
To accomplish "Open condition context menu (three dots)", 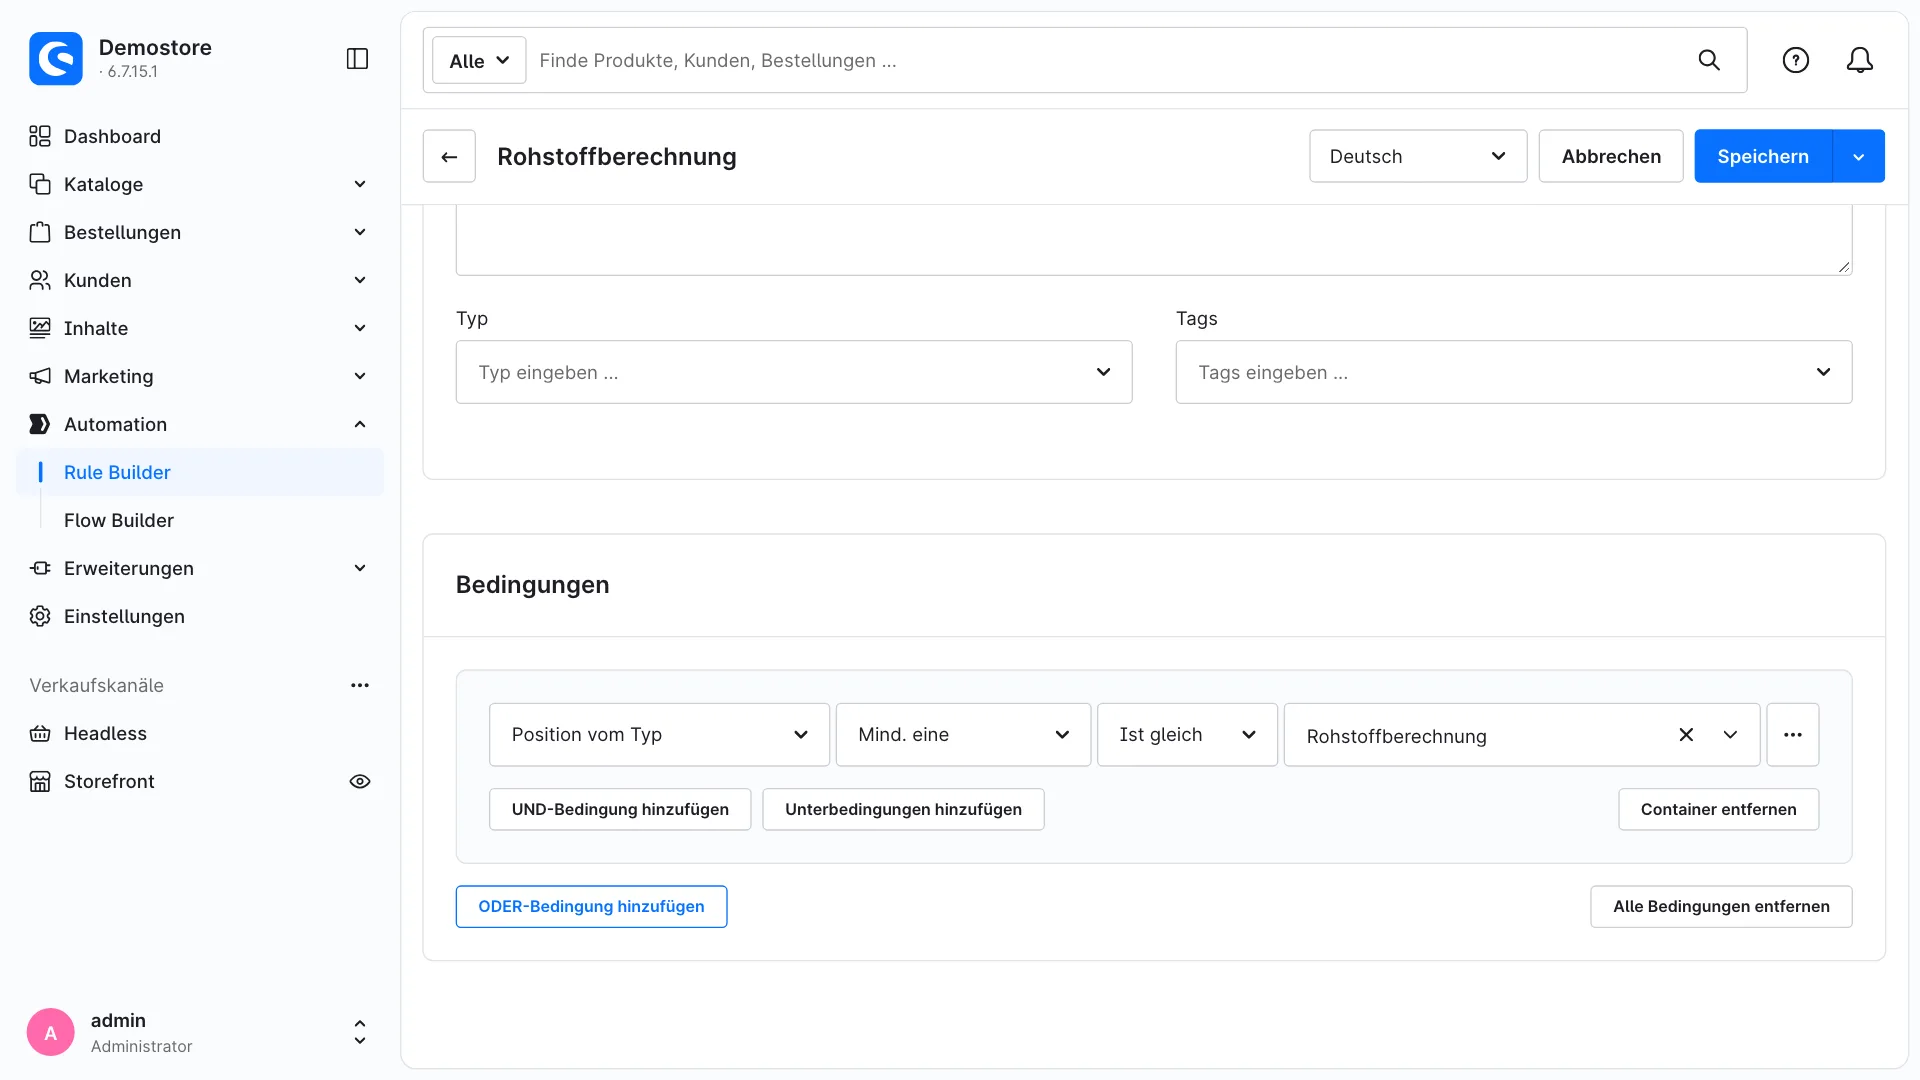I will pos(1793,735).
